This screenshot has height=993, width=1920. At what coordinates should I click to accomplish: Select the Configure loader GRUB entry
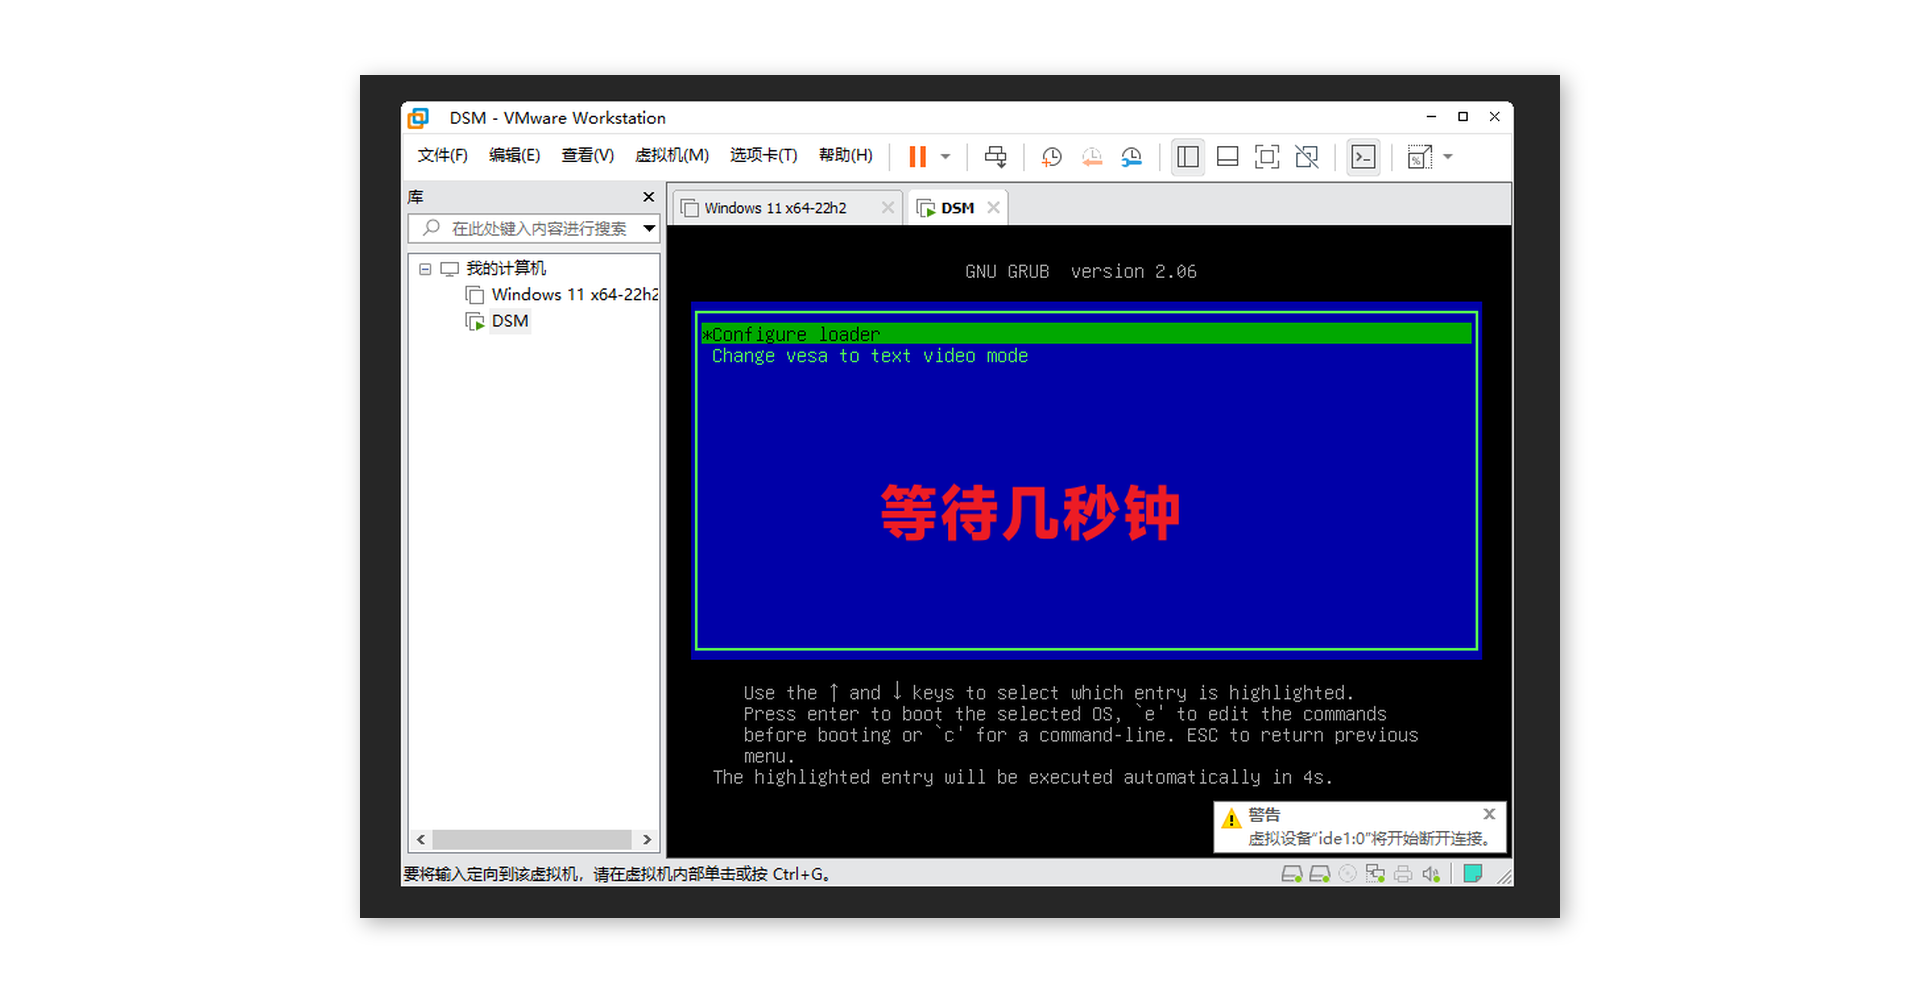pos(1086,334)
